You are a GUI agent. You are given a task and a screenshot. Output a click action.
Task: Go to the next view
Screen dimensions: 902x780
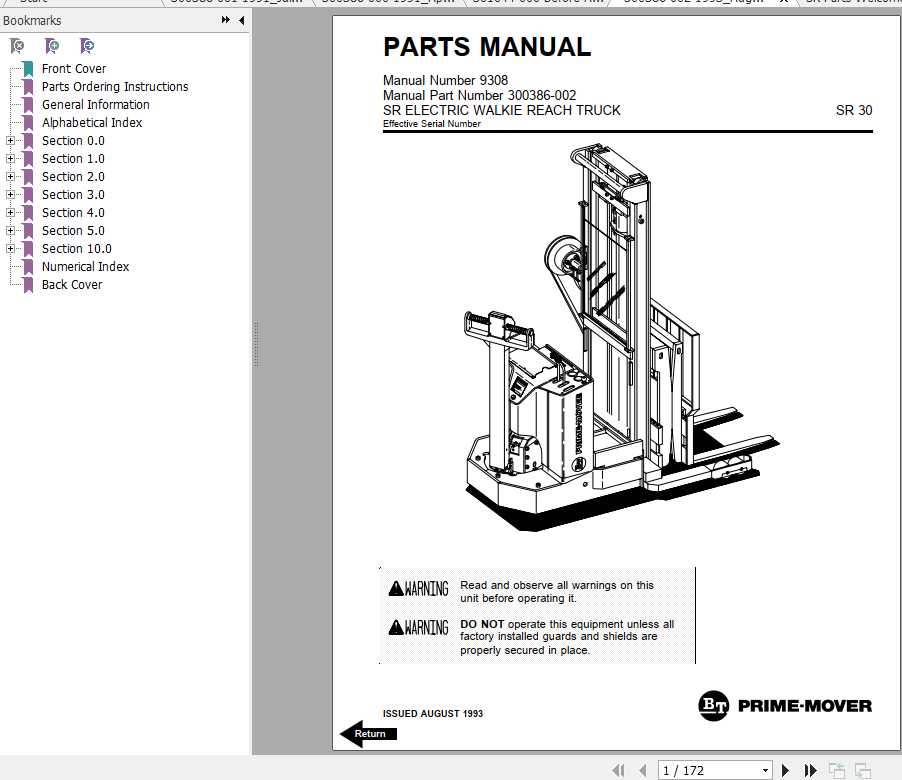(x=862, y=769)
